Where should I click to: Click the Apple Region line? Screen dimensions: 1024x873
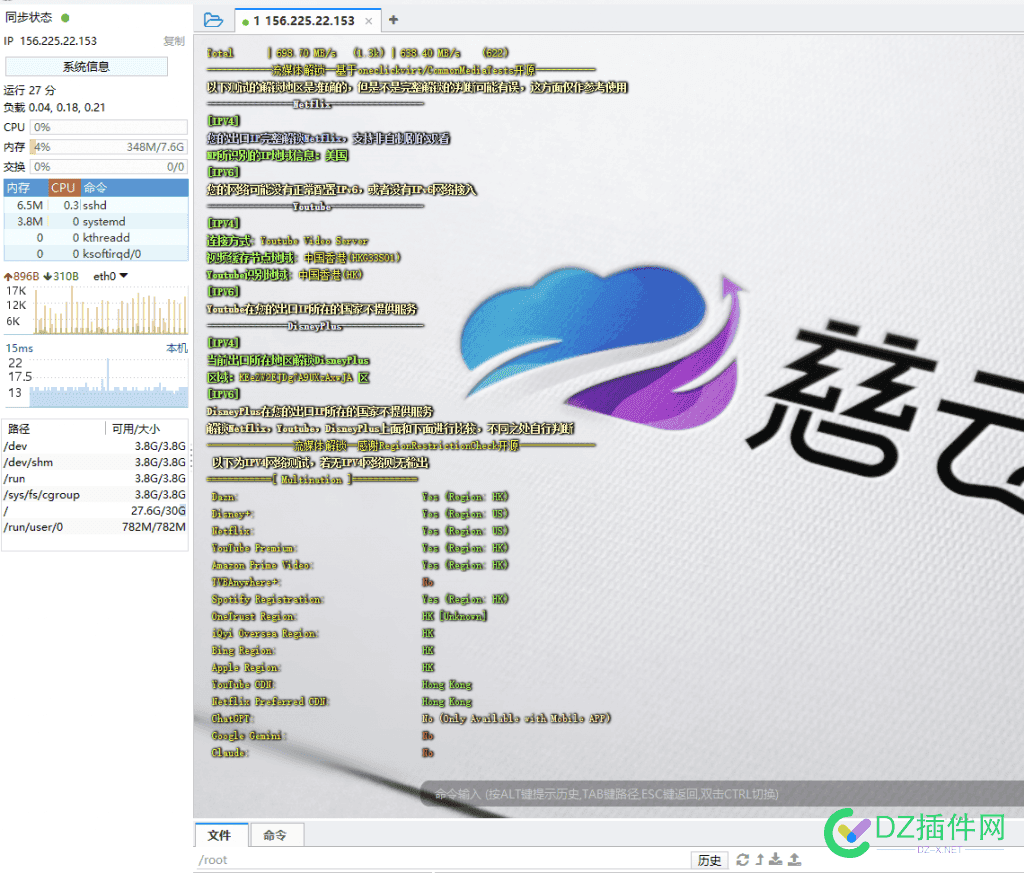tap(323, 667)
